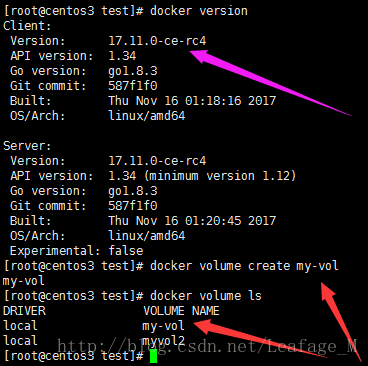The width and height of the screenshot is (368, 366).
Task: Click the blog.csdn.net watermark link
Action: tap(207, 346)
